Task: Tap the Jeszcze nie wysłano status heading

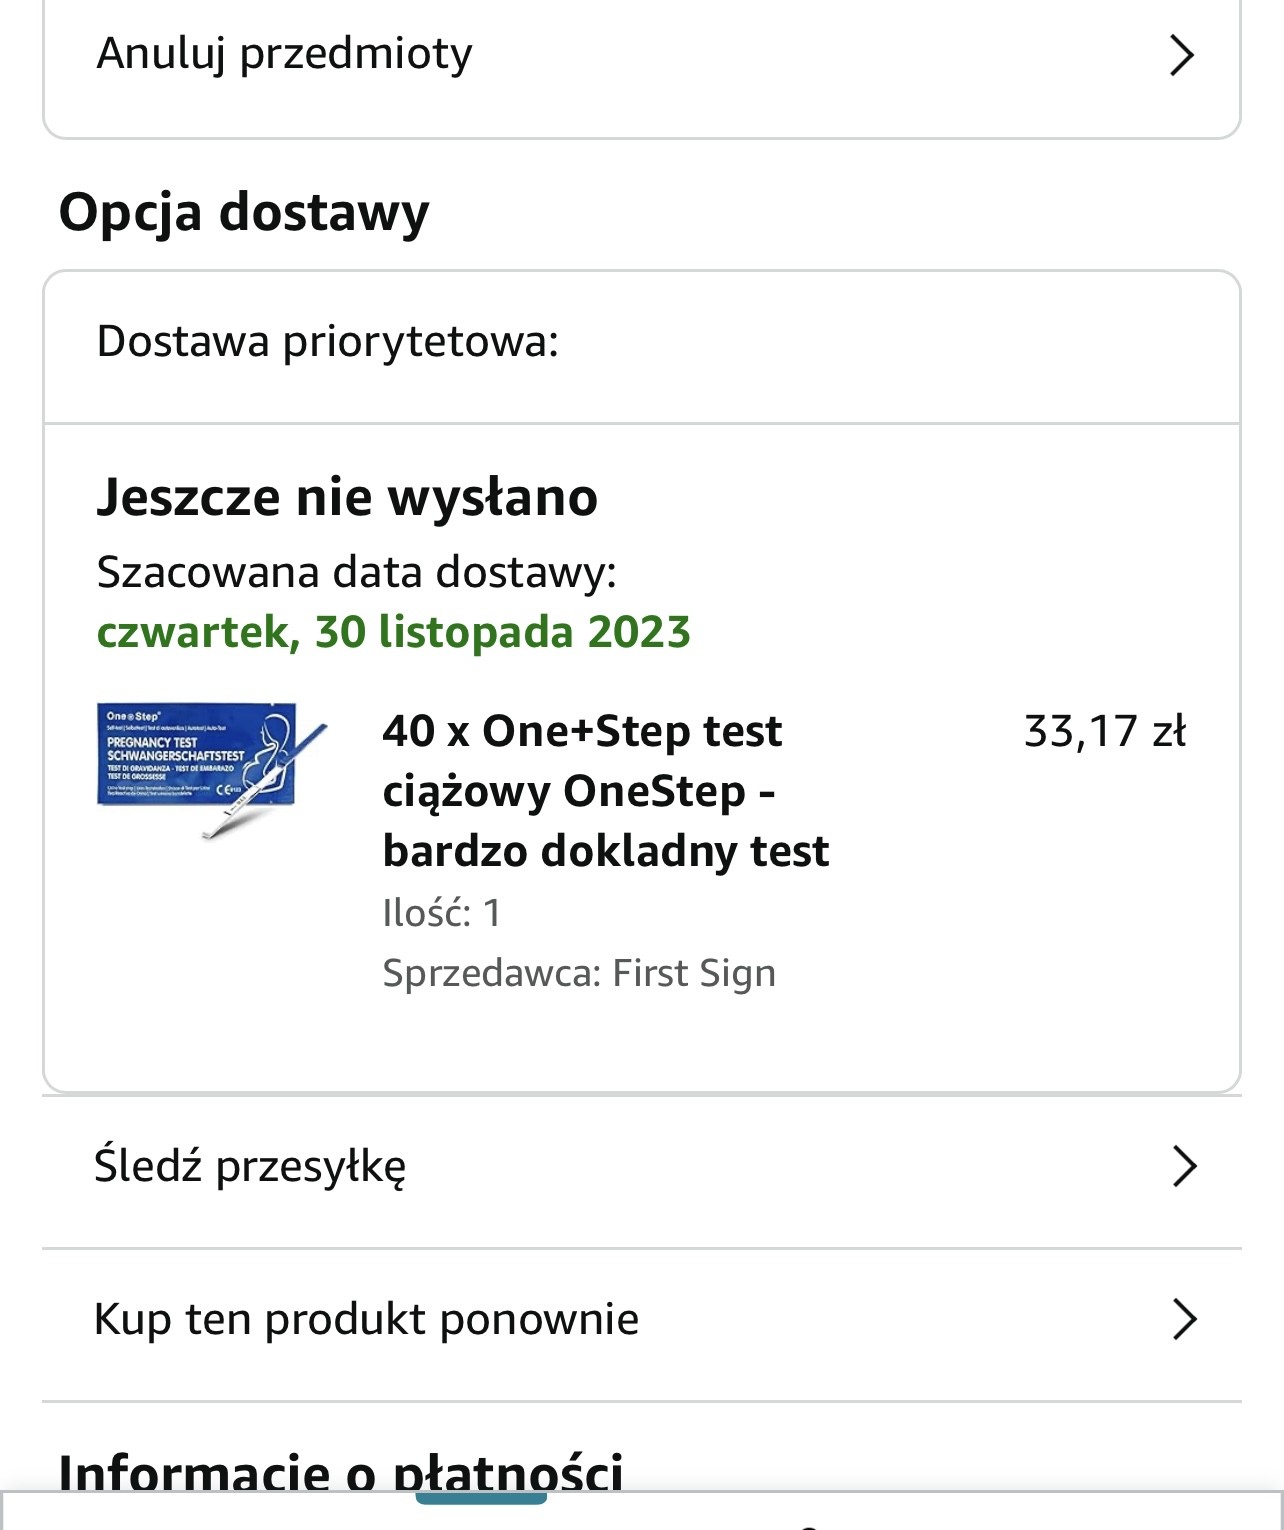Action: pos(347,497)
